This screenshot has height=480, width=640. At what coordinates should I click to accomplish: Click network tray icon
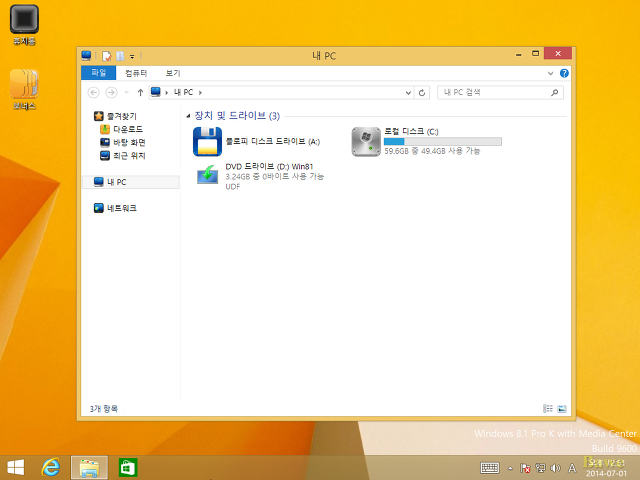[540, 468]
